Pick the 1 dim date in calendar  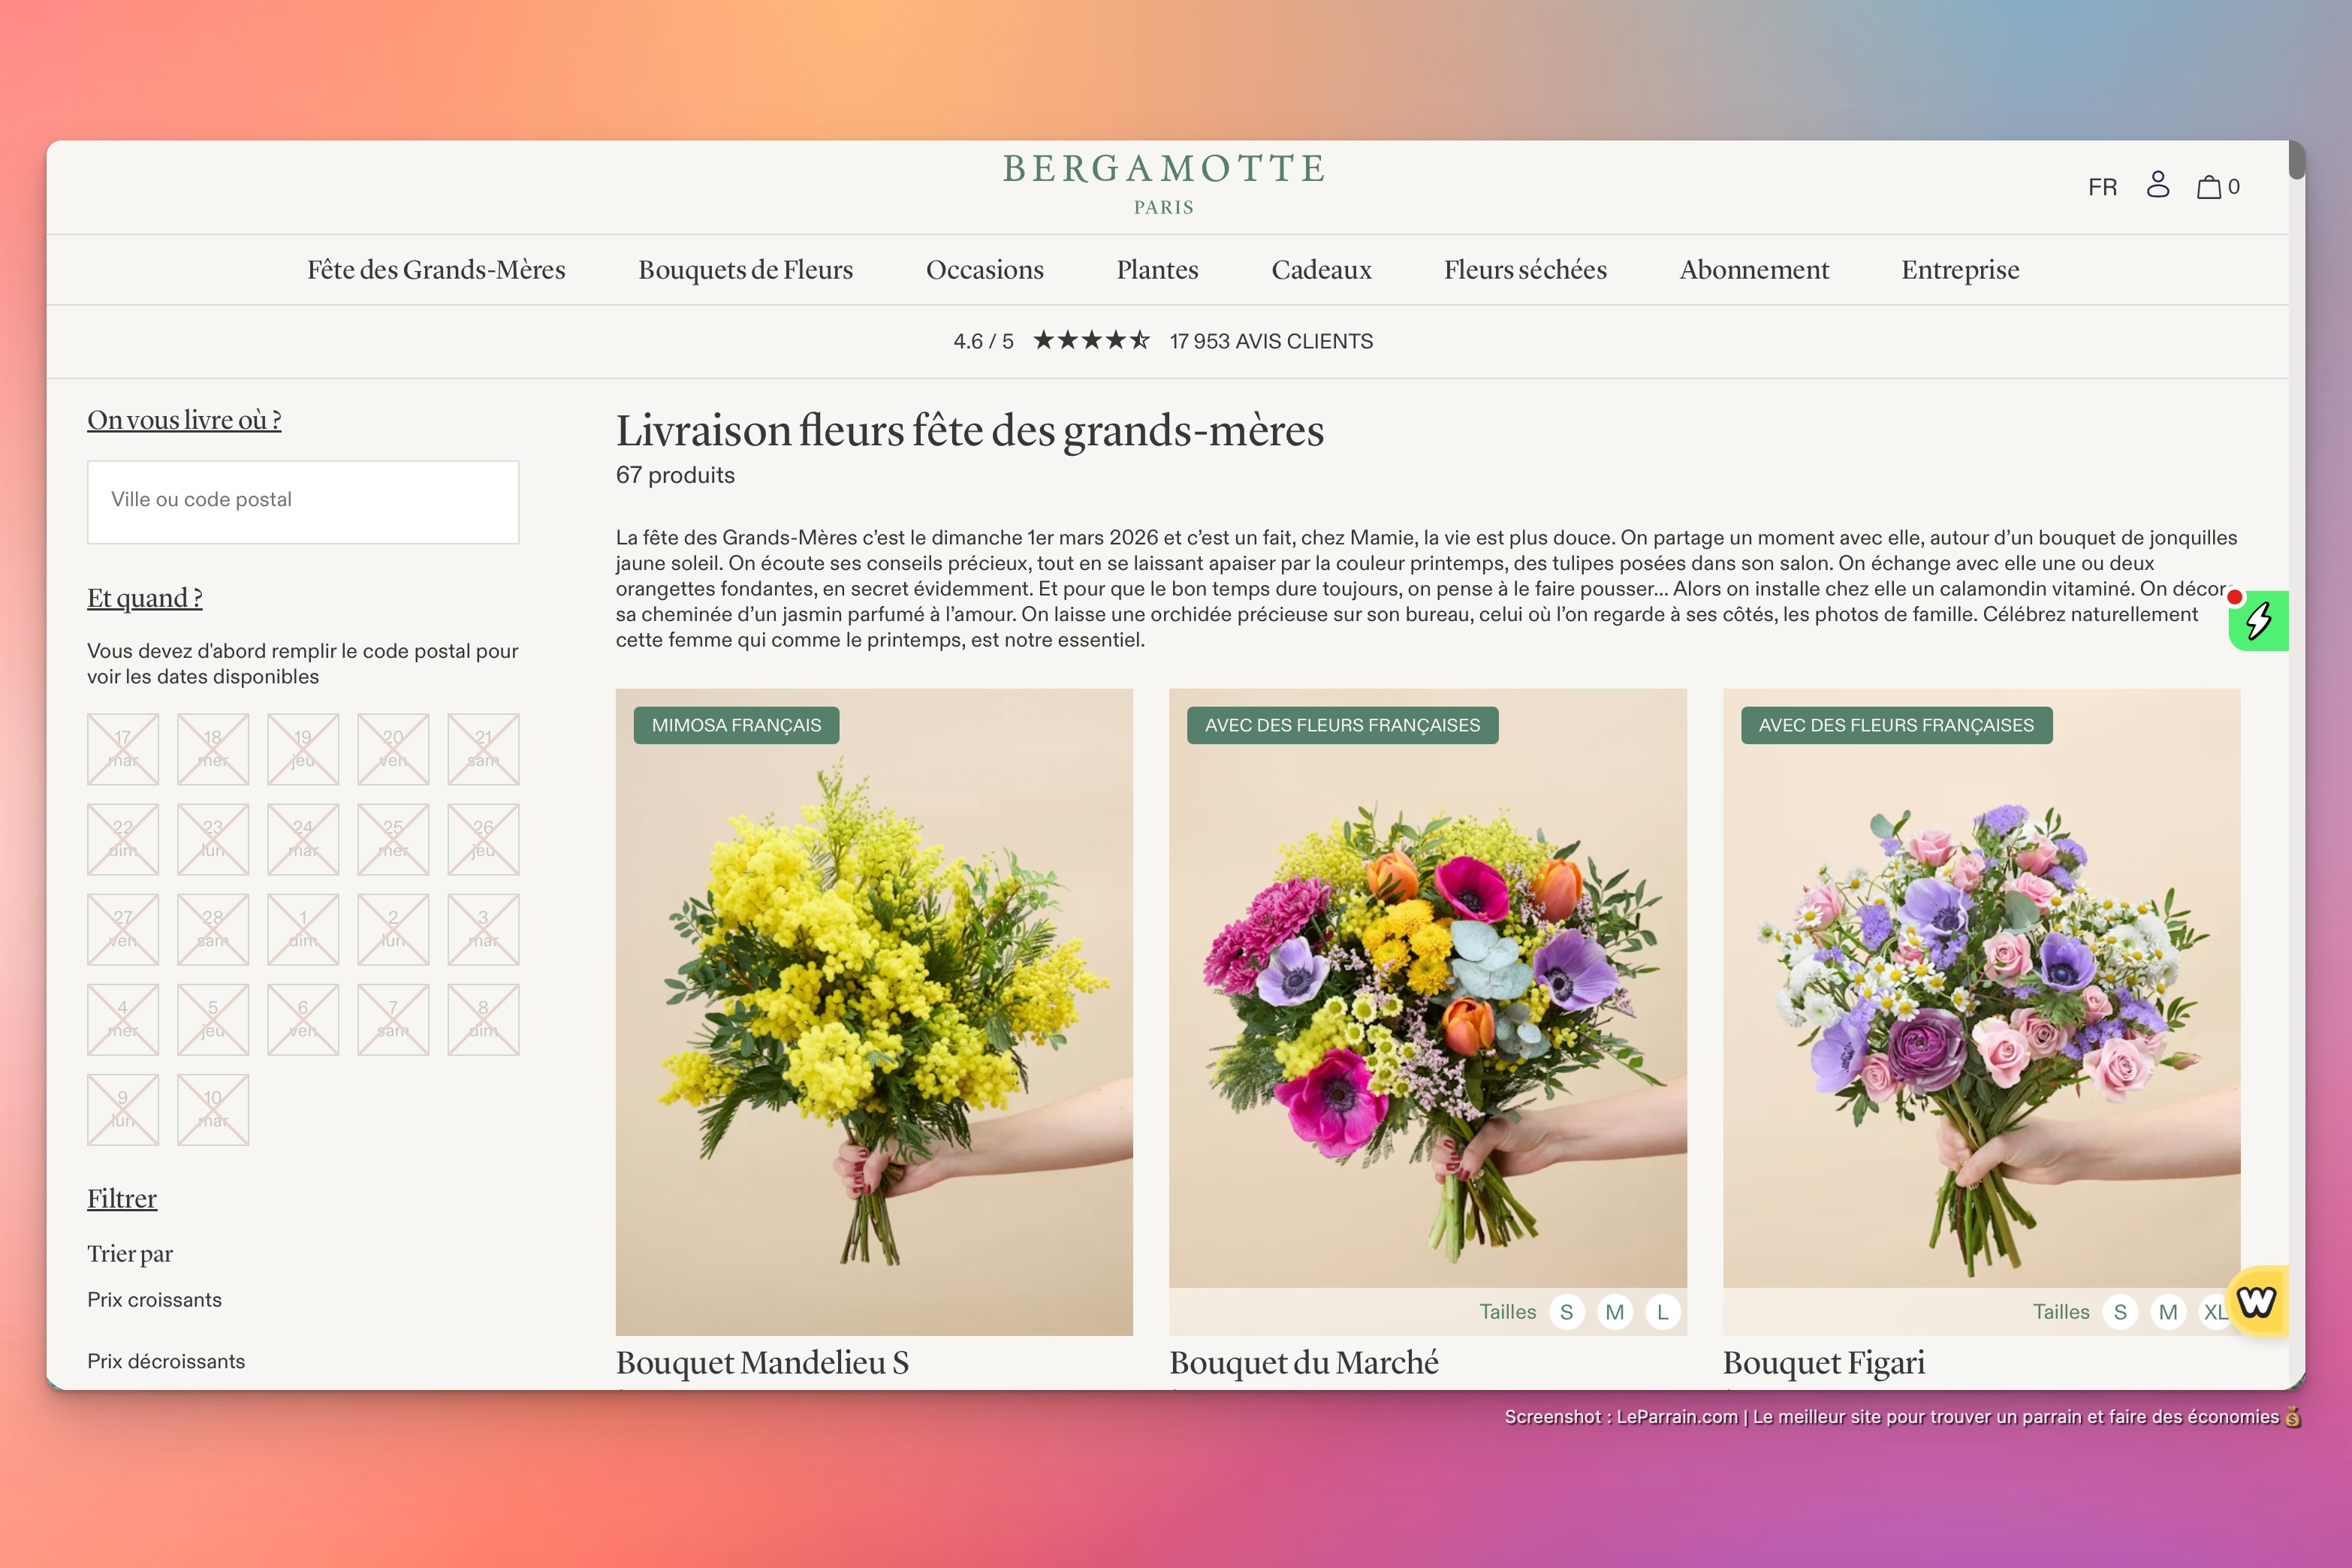click(303, 929)
